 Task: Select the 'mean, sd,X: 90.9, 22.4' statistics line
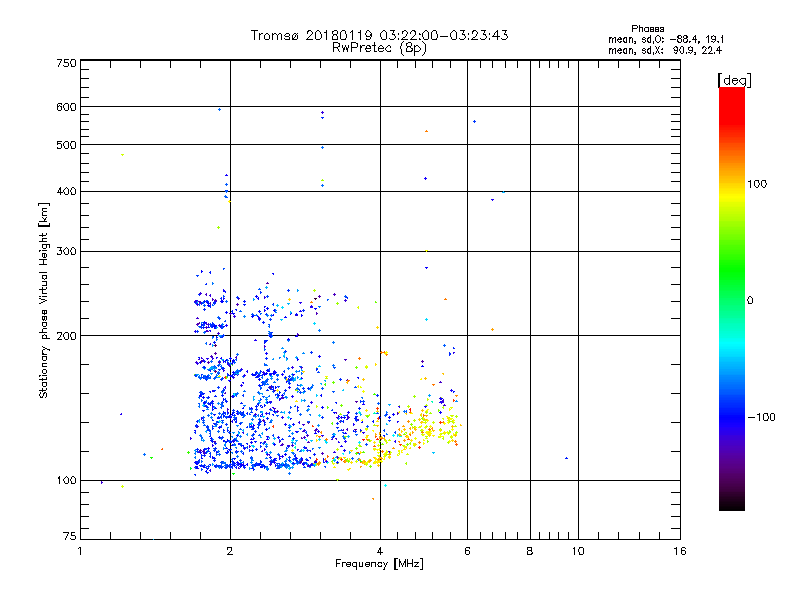coord(665,50)
